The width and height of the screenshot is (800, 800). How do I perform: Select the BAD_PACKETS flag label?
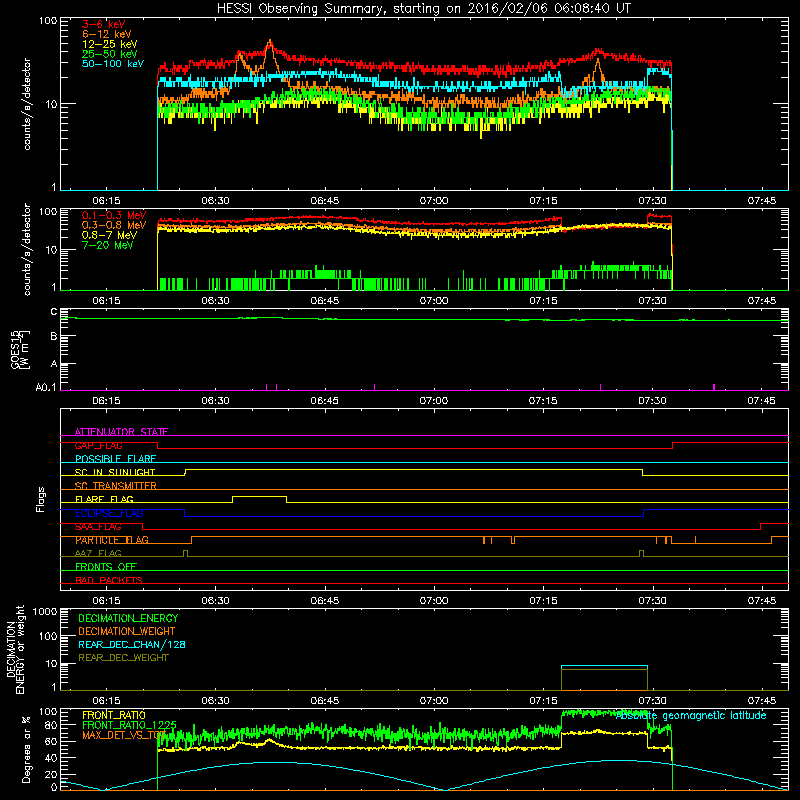[109, 580]
